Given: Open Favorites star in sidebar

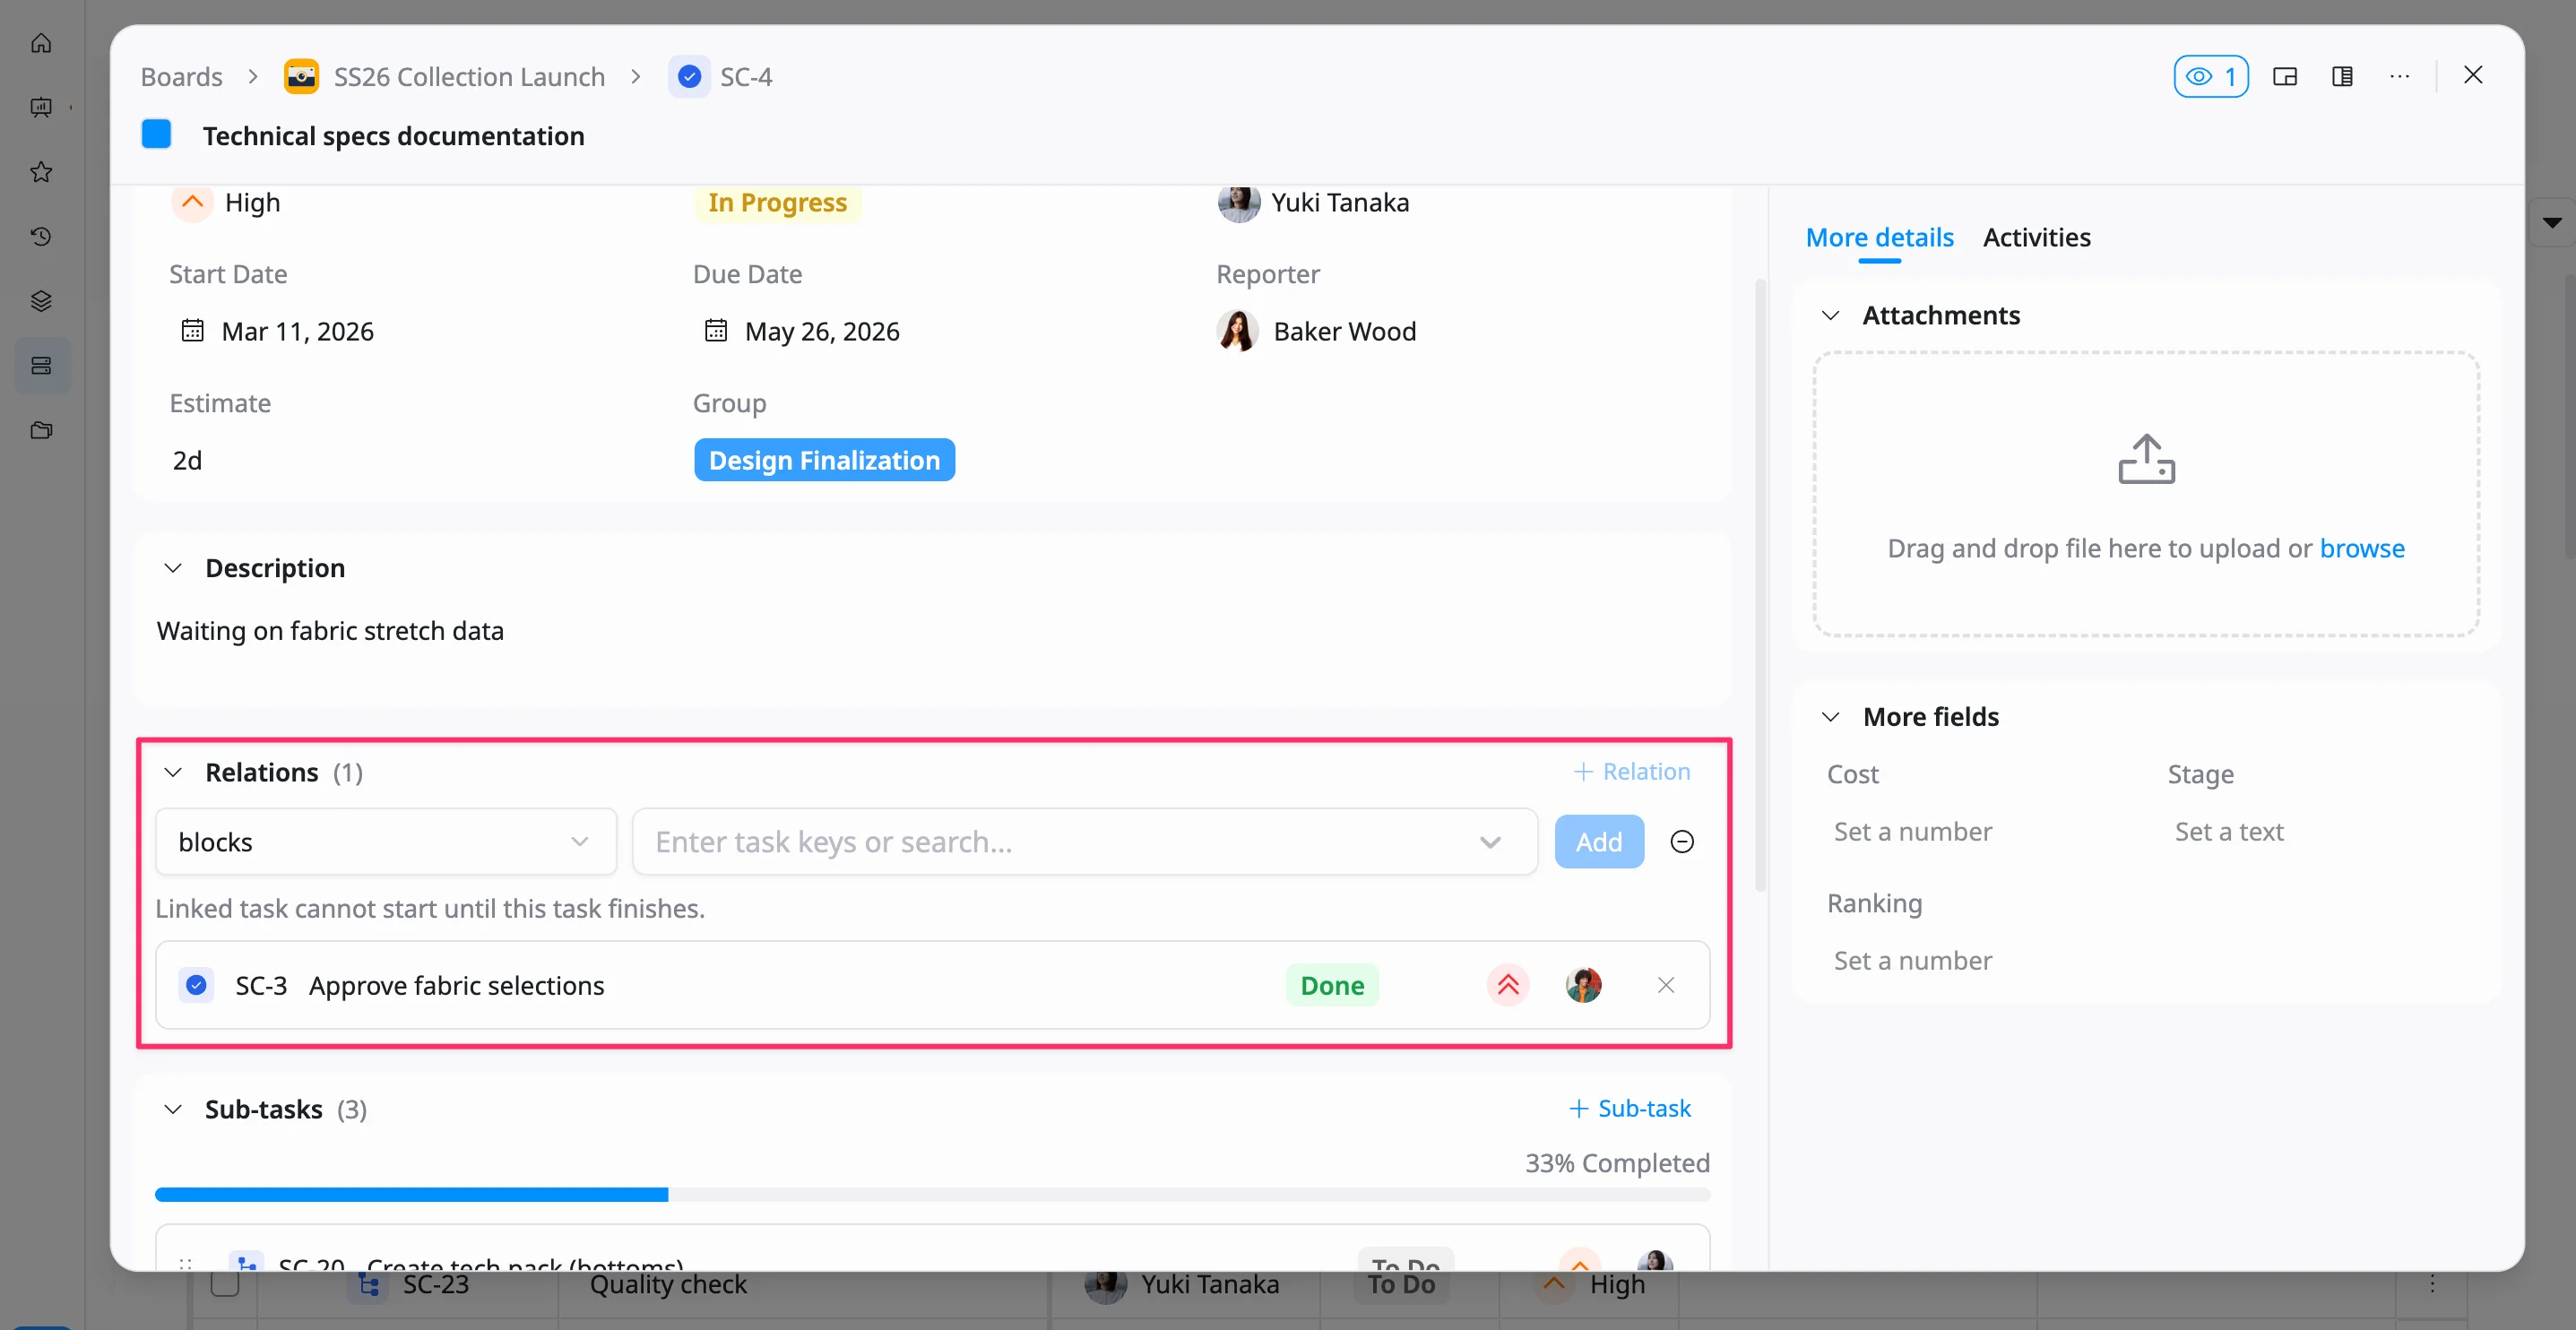Looking at the screenshot, I should 41,172.
